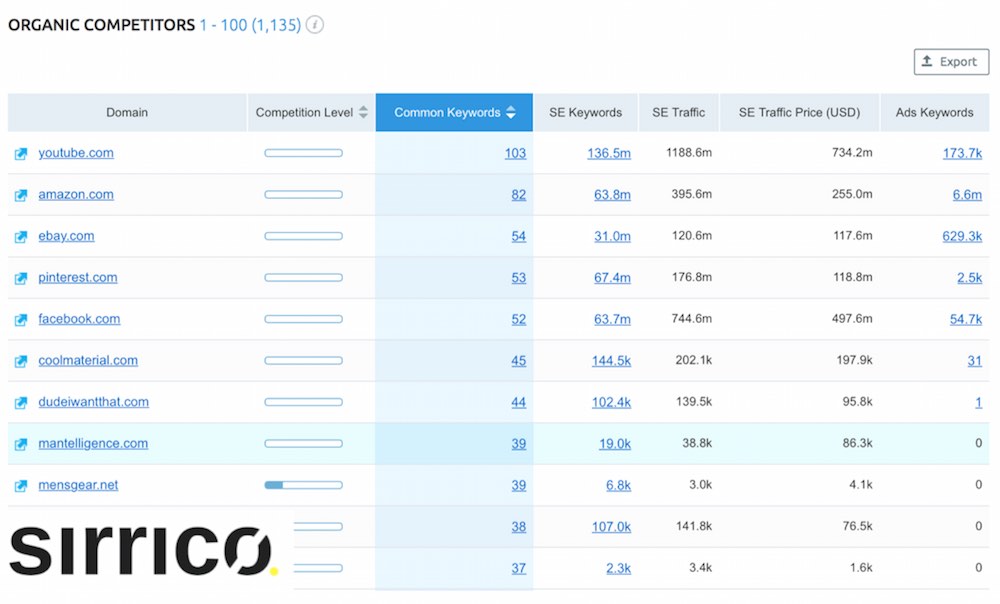Screen dimensions: 1000x604
Task: Open 54 common keywords for ebay.com
Action: 518,236
